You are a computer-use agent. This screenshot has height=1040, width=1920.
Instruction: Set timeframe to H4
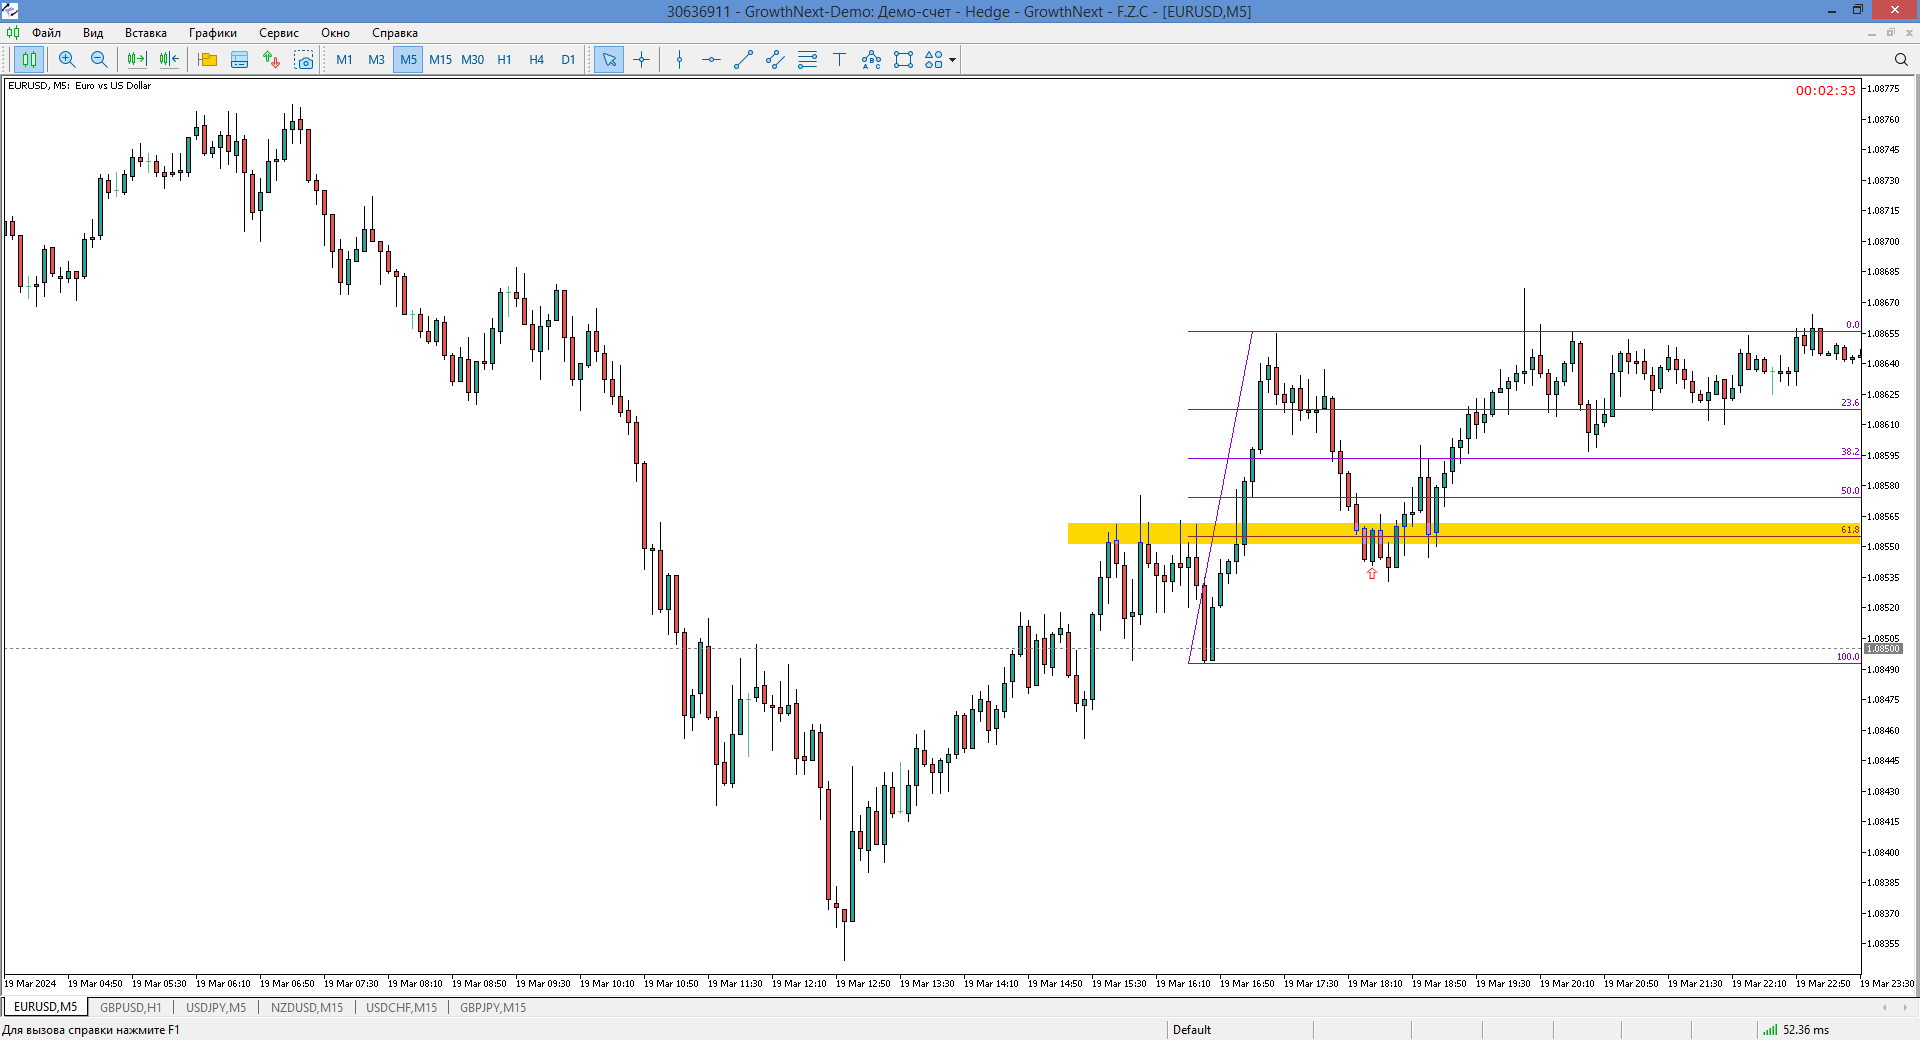536,60
